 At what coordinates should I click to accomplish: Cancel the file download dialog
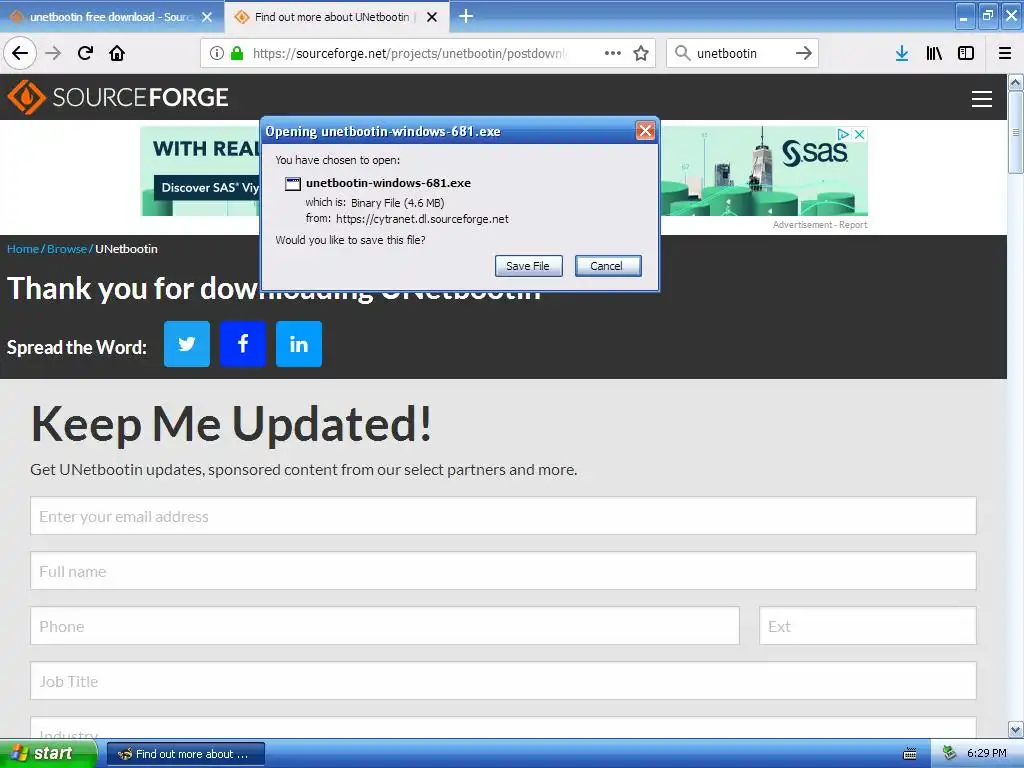click(x=607, y=266)
